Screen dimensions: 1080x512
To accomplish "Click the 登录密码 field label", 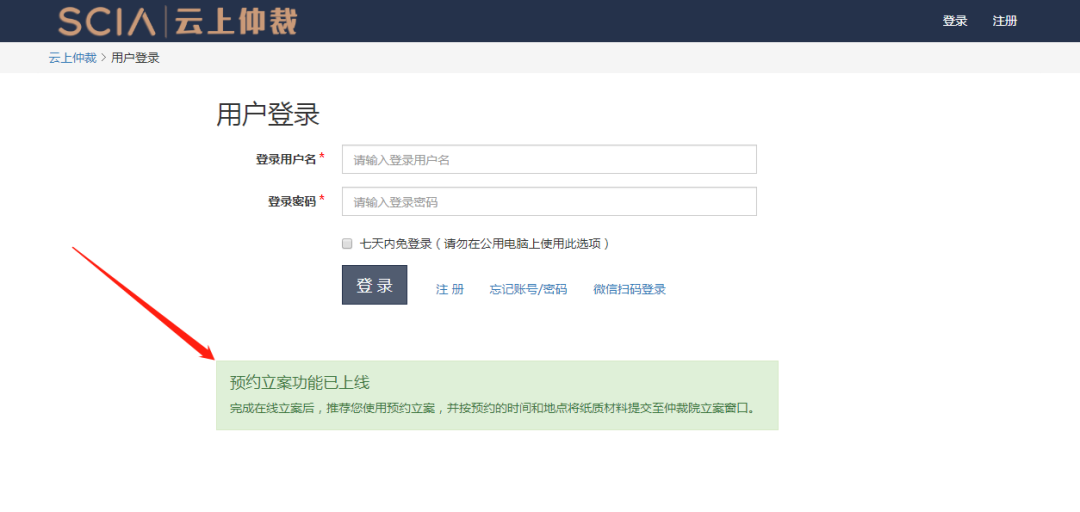I will click(x=291, y=202).
